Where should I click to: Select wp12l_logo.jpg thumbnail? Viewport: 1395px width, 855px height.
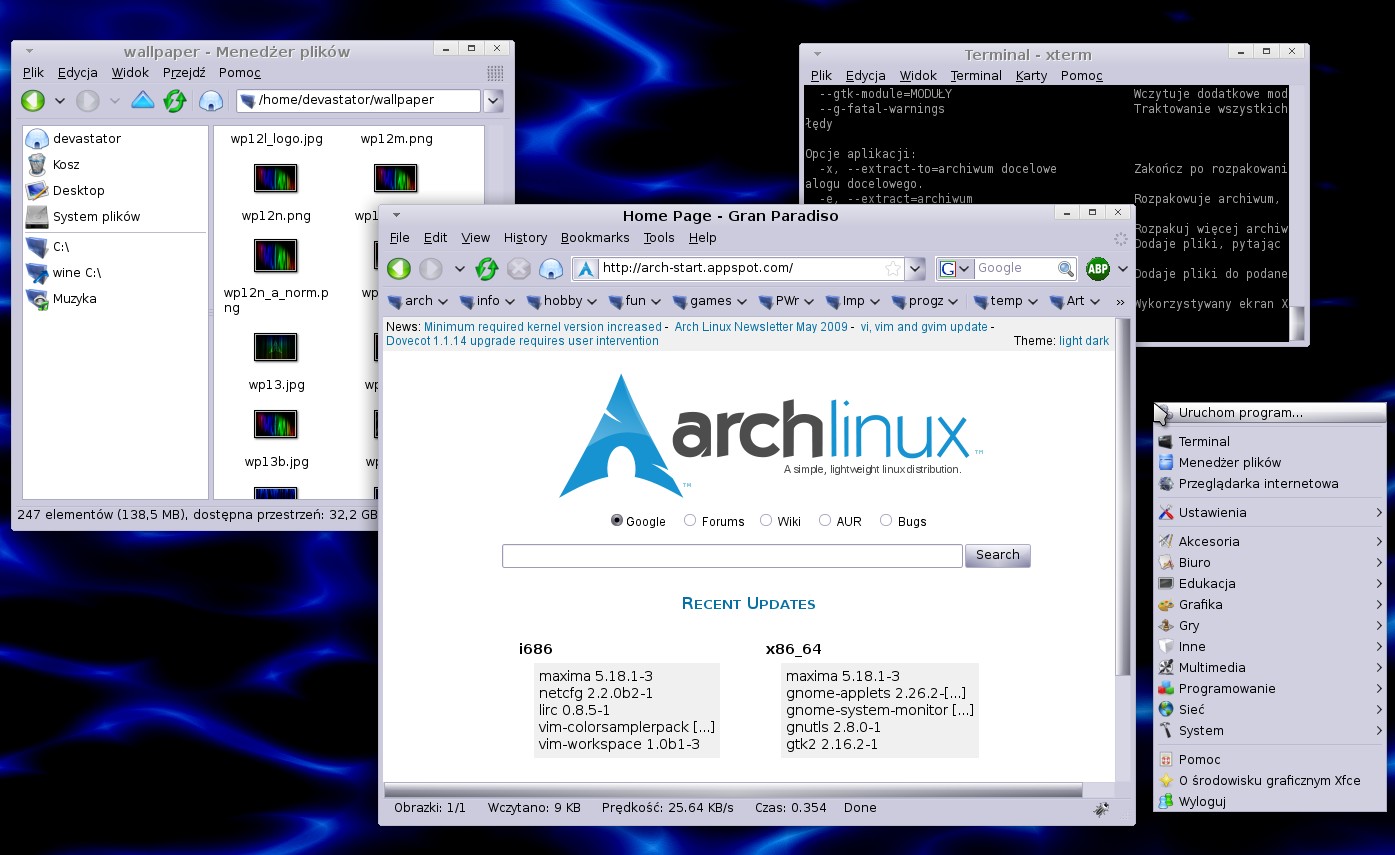(276, 139)
